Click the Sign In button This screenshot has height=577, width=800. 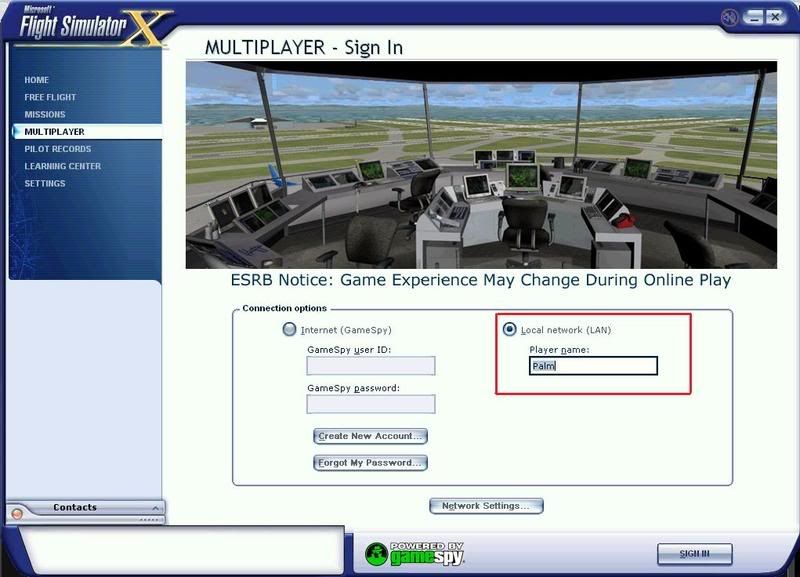[x=694, y=554]
